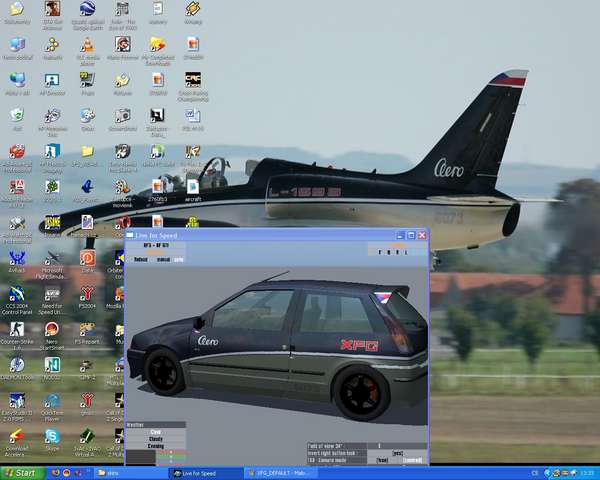Click the clock in the system tray

[x=589, y=473]
